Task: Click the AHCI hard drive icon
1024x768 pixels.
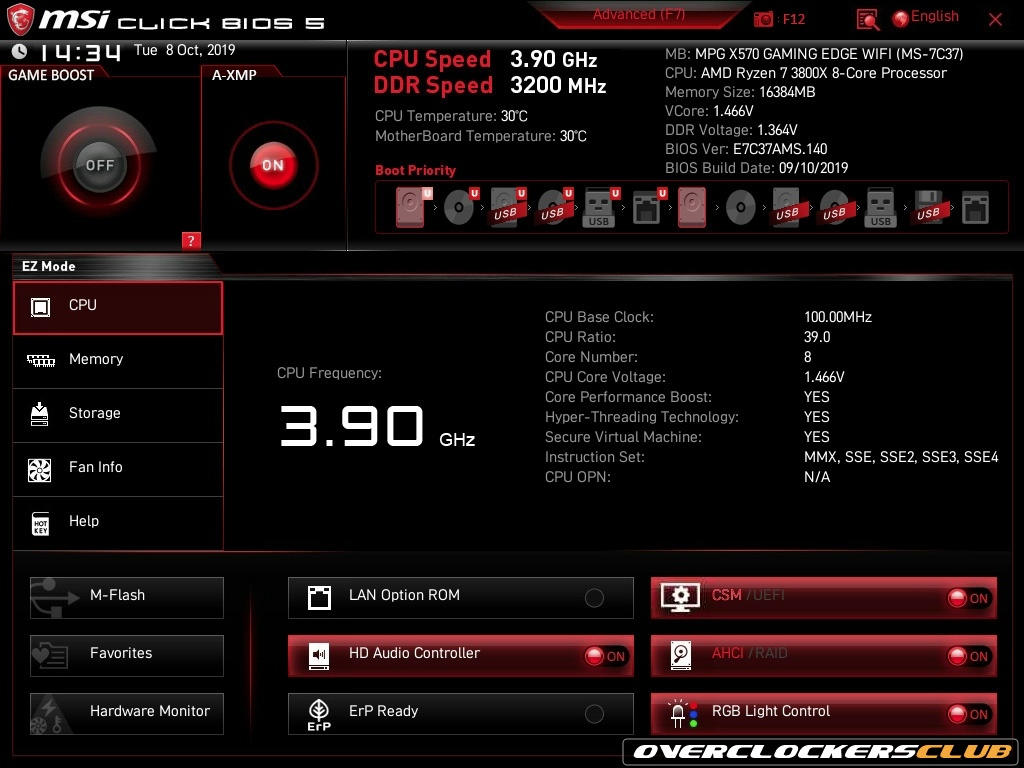Action: pyautogui.click(x=680, y=655)
